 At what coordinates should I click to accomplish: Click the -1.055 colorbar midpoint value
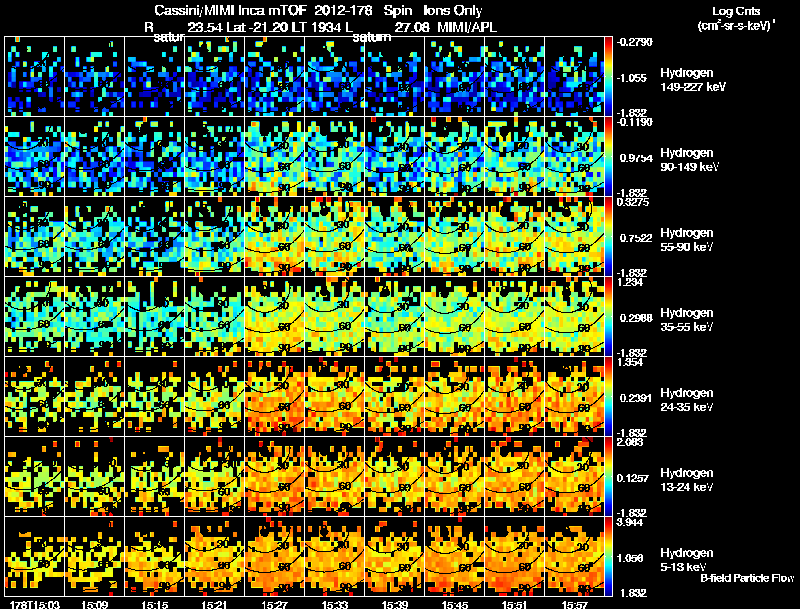(632, 78)
